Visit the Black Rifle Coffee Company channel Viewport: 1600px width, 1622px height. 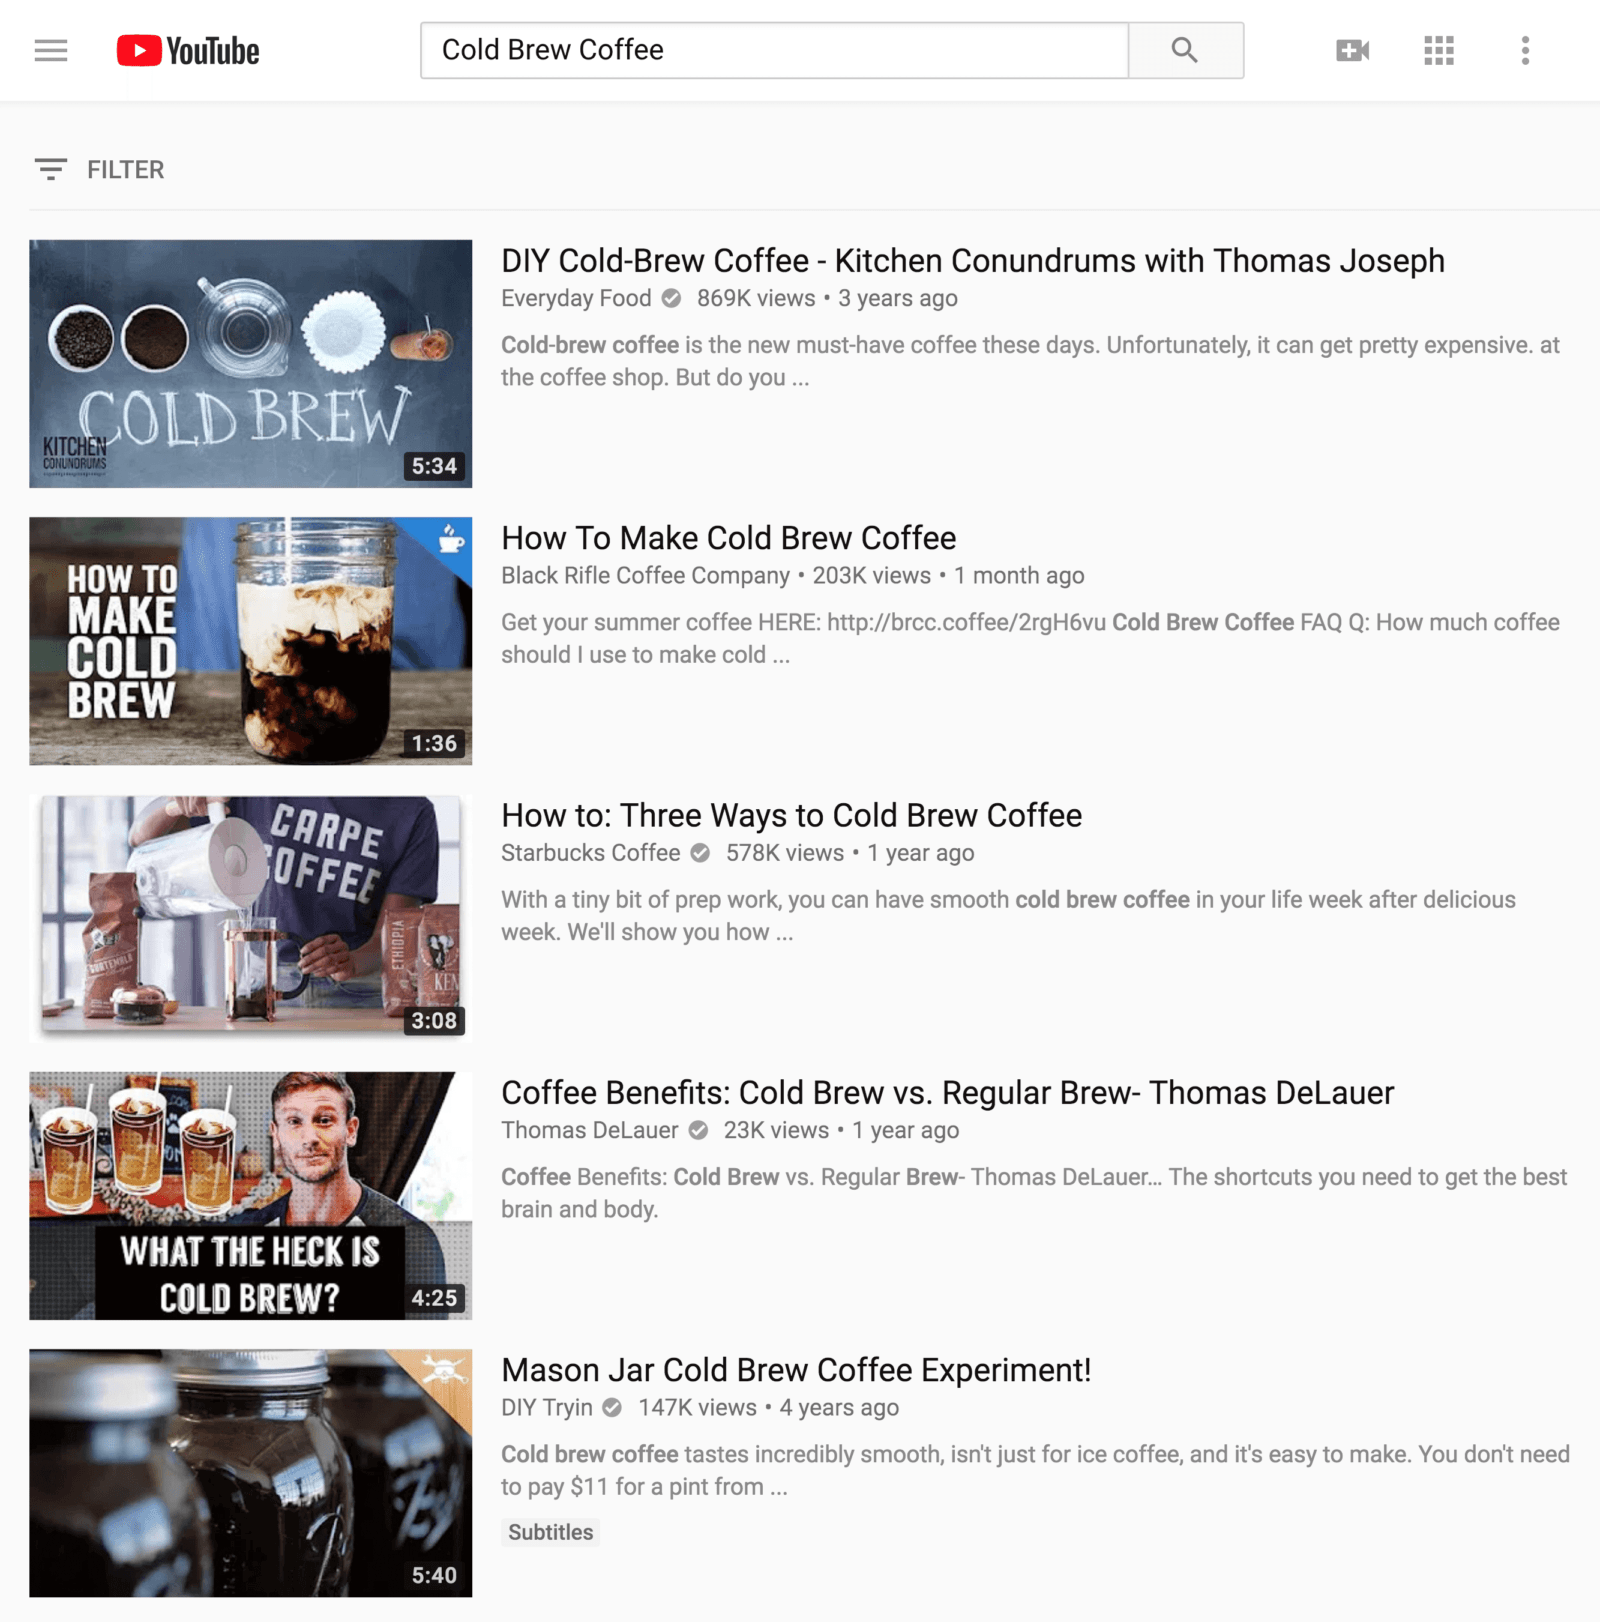pos(645,575)
